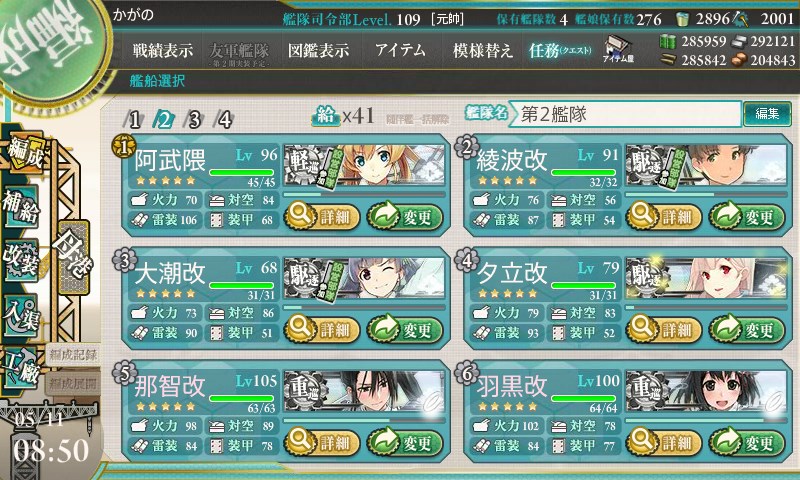
Task: Open the 改装 remodel sidebar icon
Action: point(21,260)
